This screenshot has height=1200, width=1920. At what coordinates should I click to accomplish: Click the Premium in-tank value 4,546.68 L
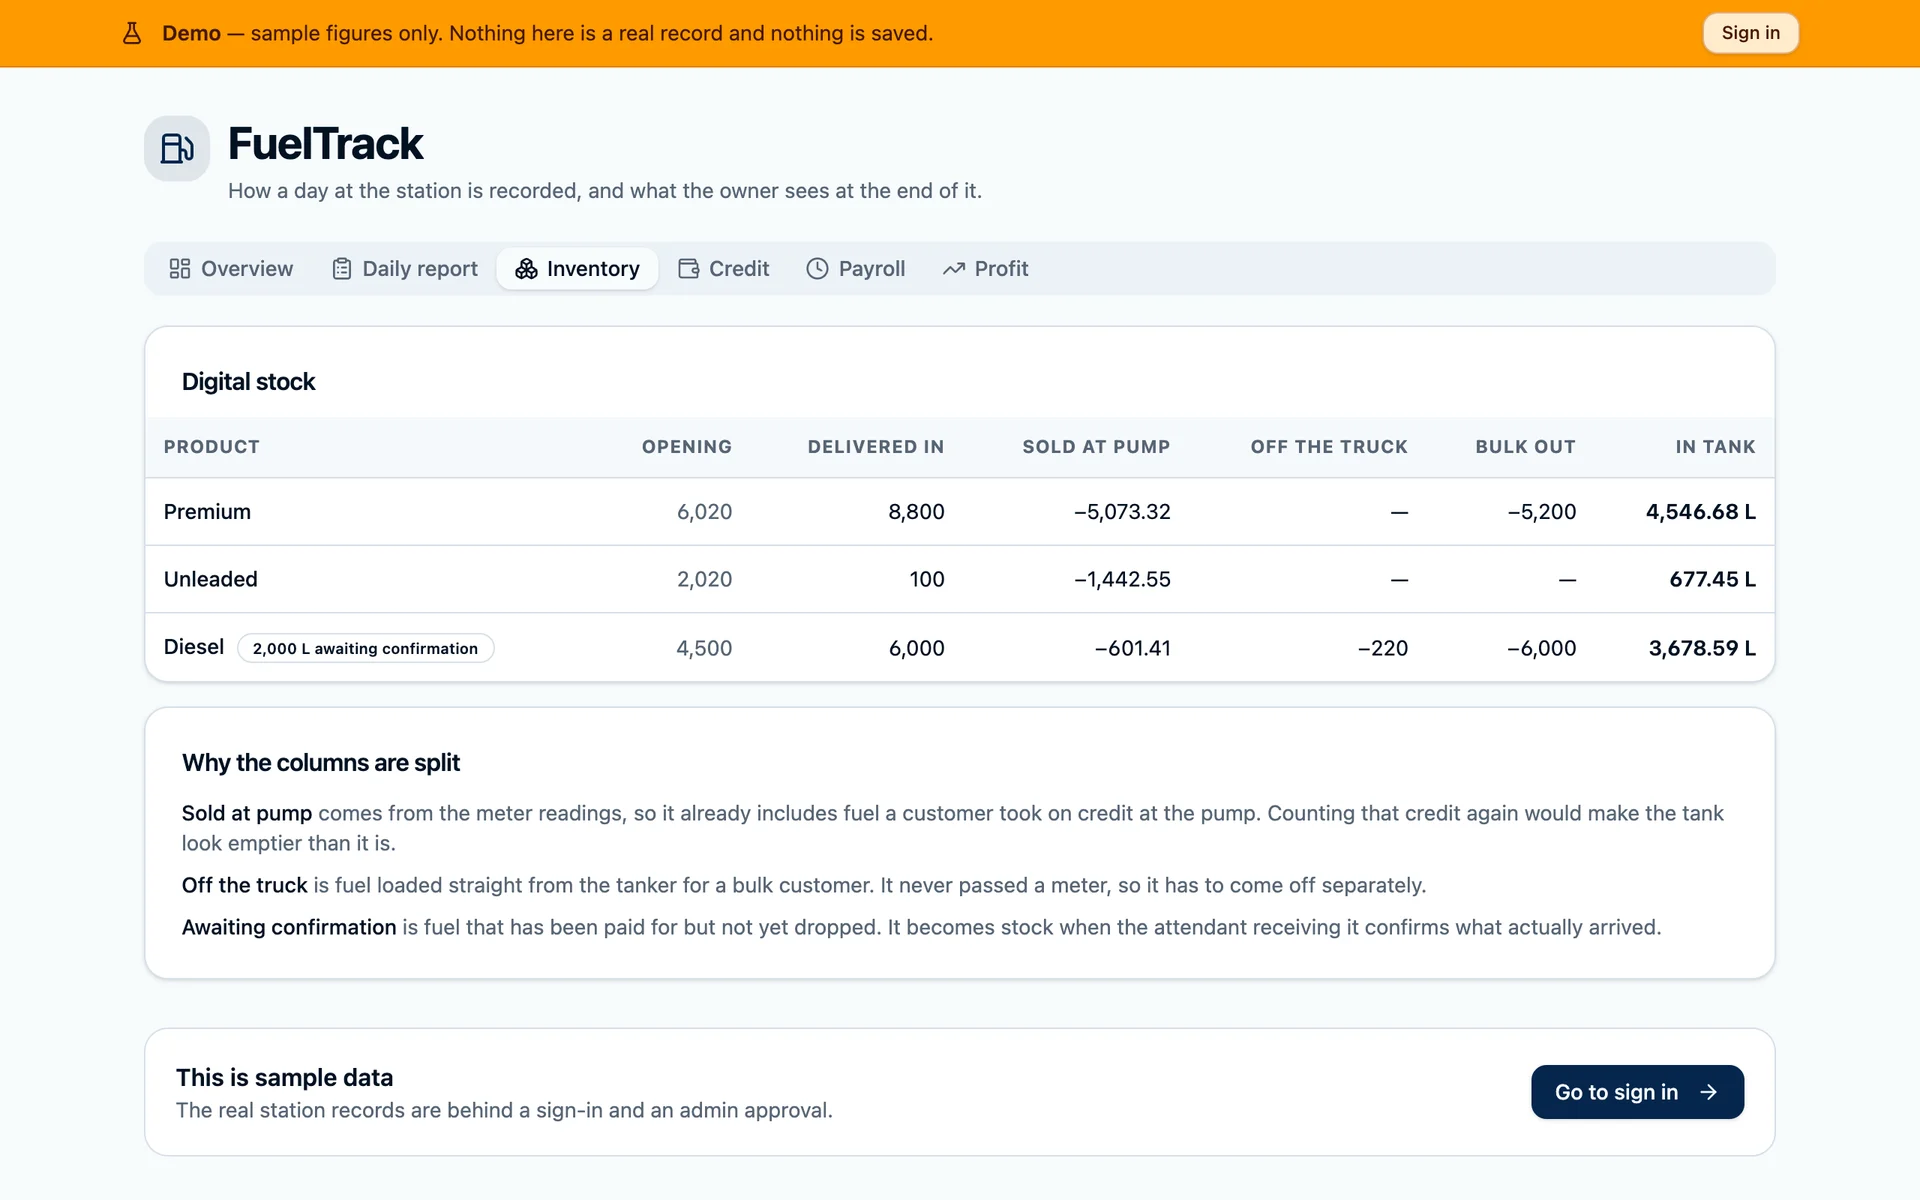(1701, 512)
